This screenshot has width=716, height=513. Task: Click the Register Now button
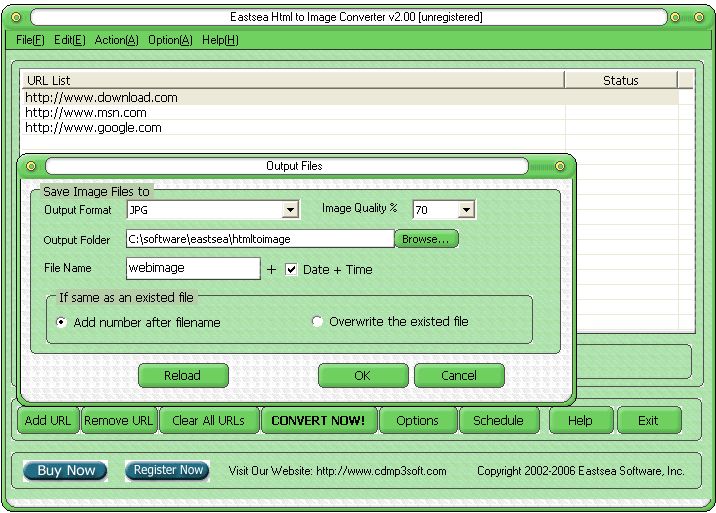point(167,471)
